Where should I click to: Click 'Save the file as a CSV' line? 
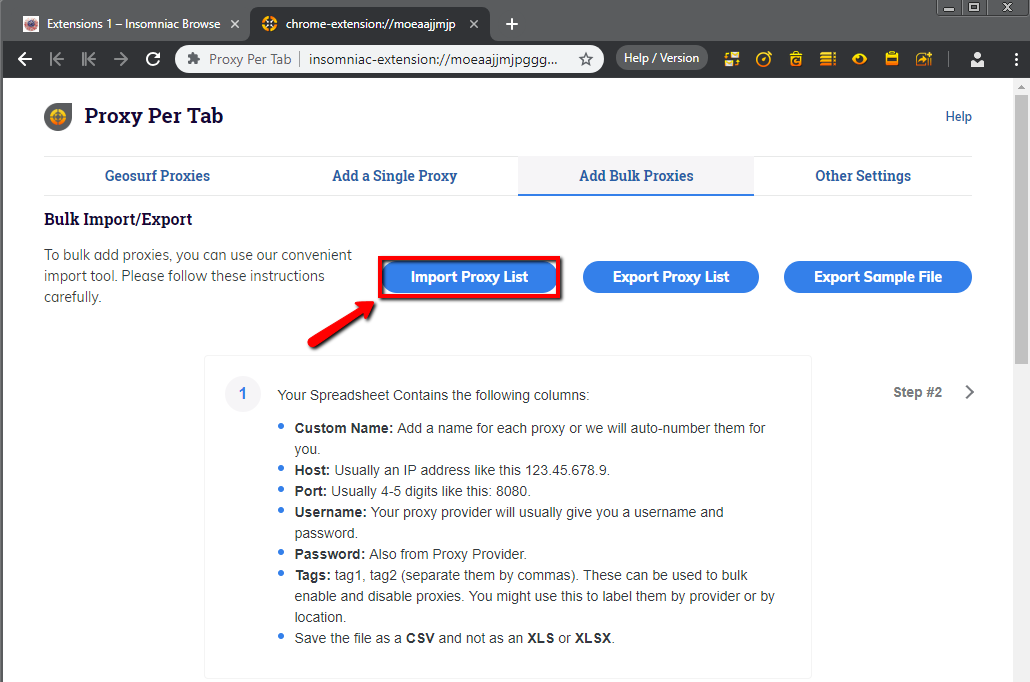454,639
